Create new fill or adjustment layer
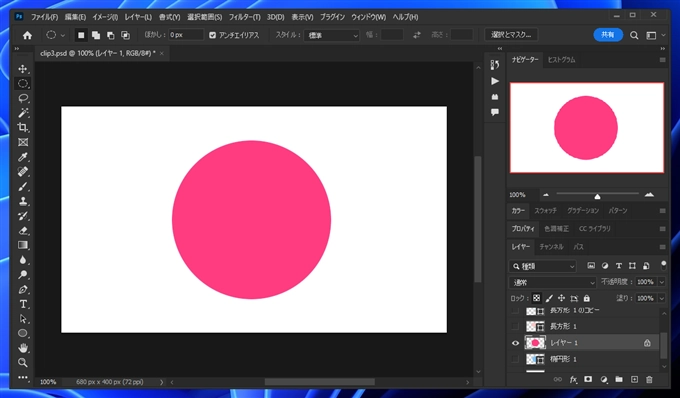 point(604,379)
